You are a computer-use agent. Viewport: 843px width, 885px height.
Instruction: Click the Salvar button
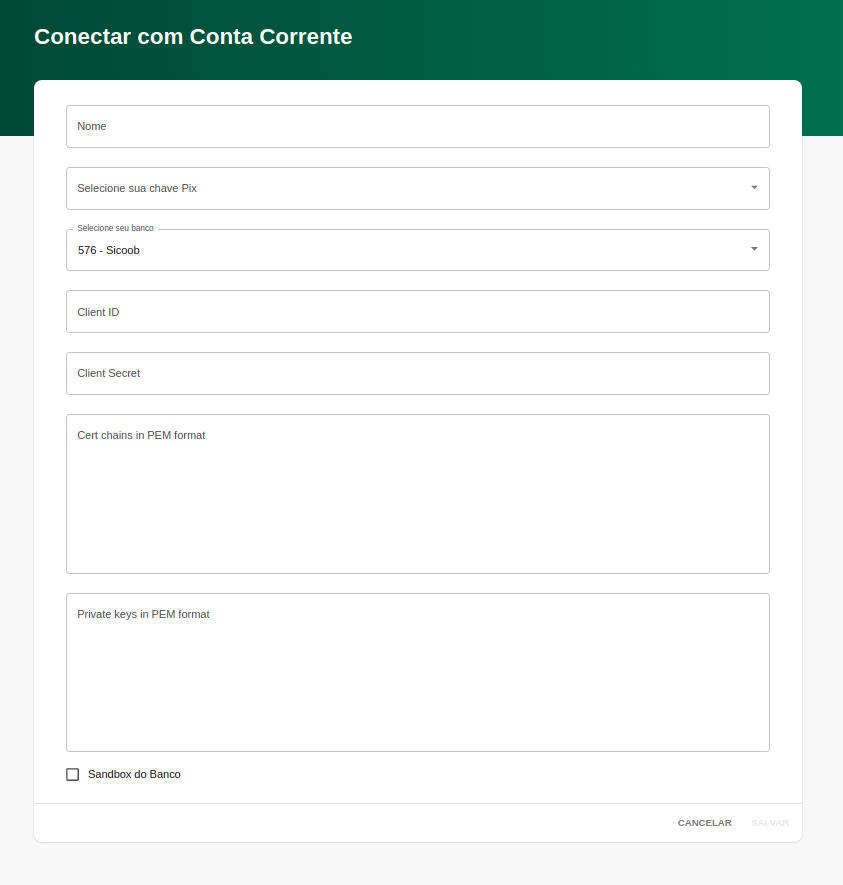[769, 823]
